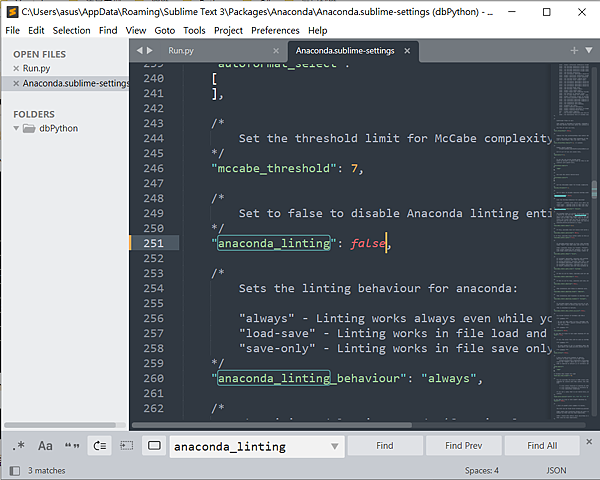
Task: Open the Goto menu
Action: click(165, 30)
